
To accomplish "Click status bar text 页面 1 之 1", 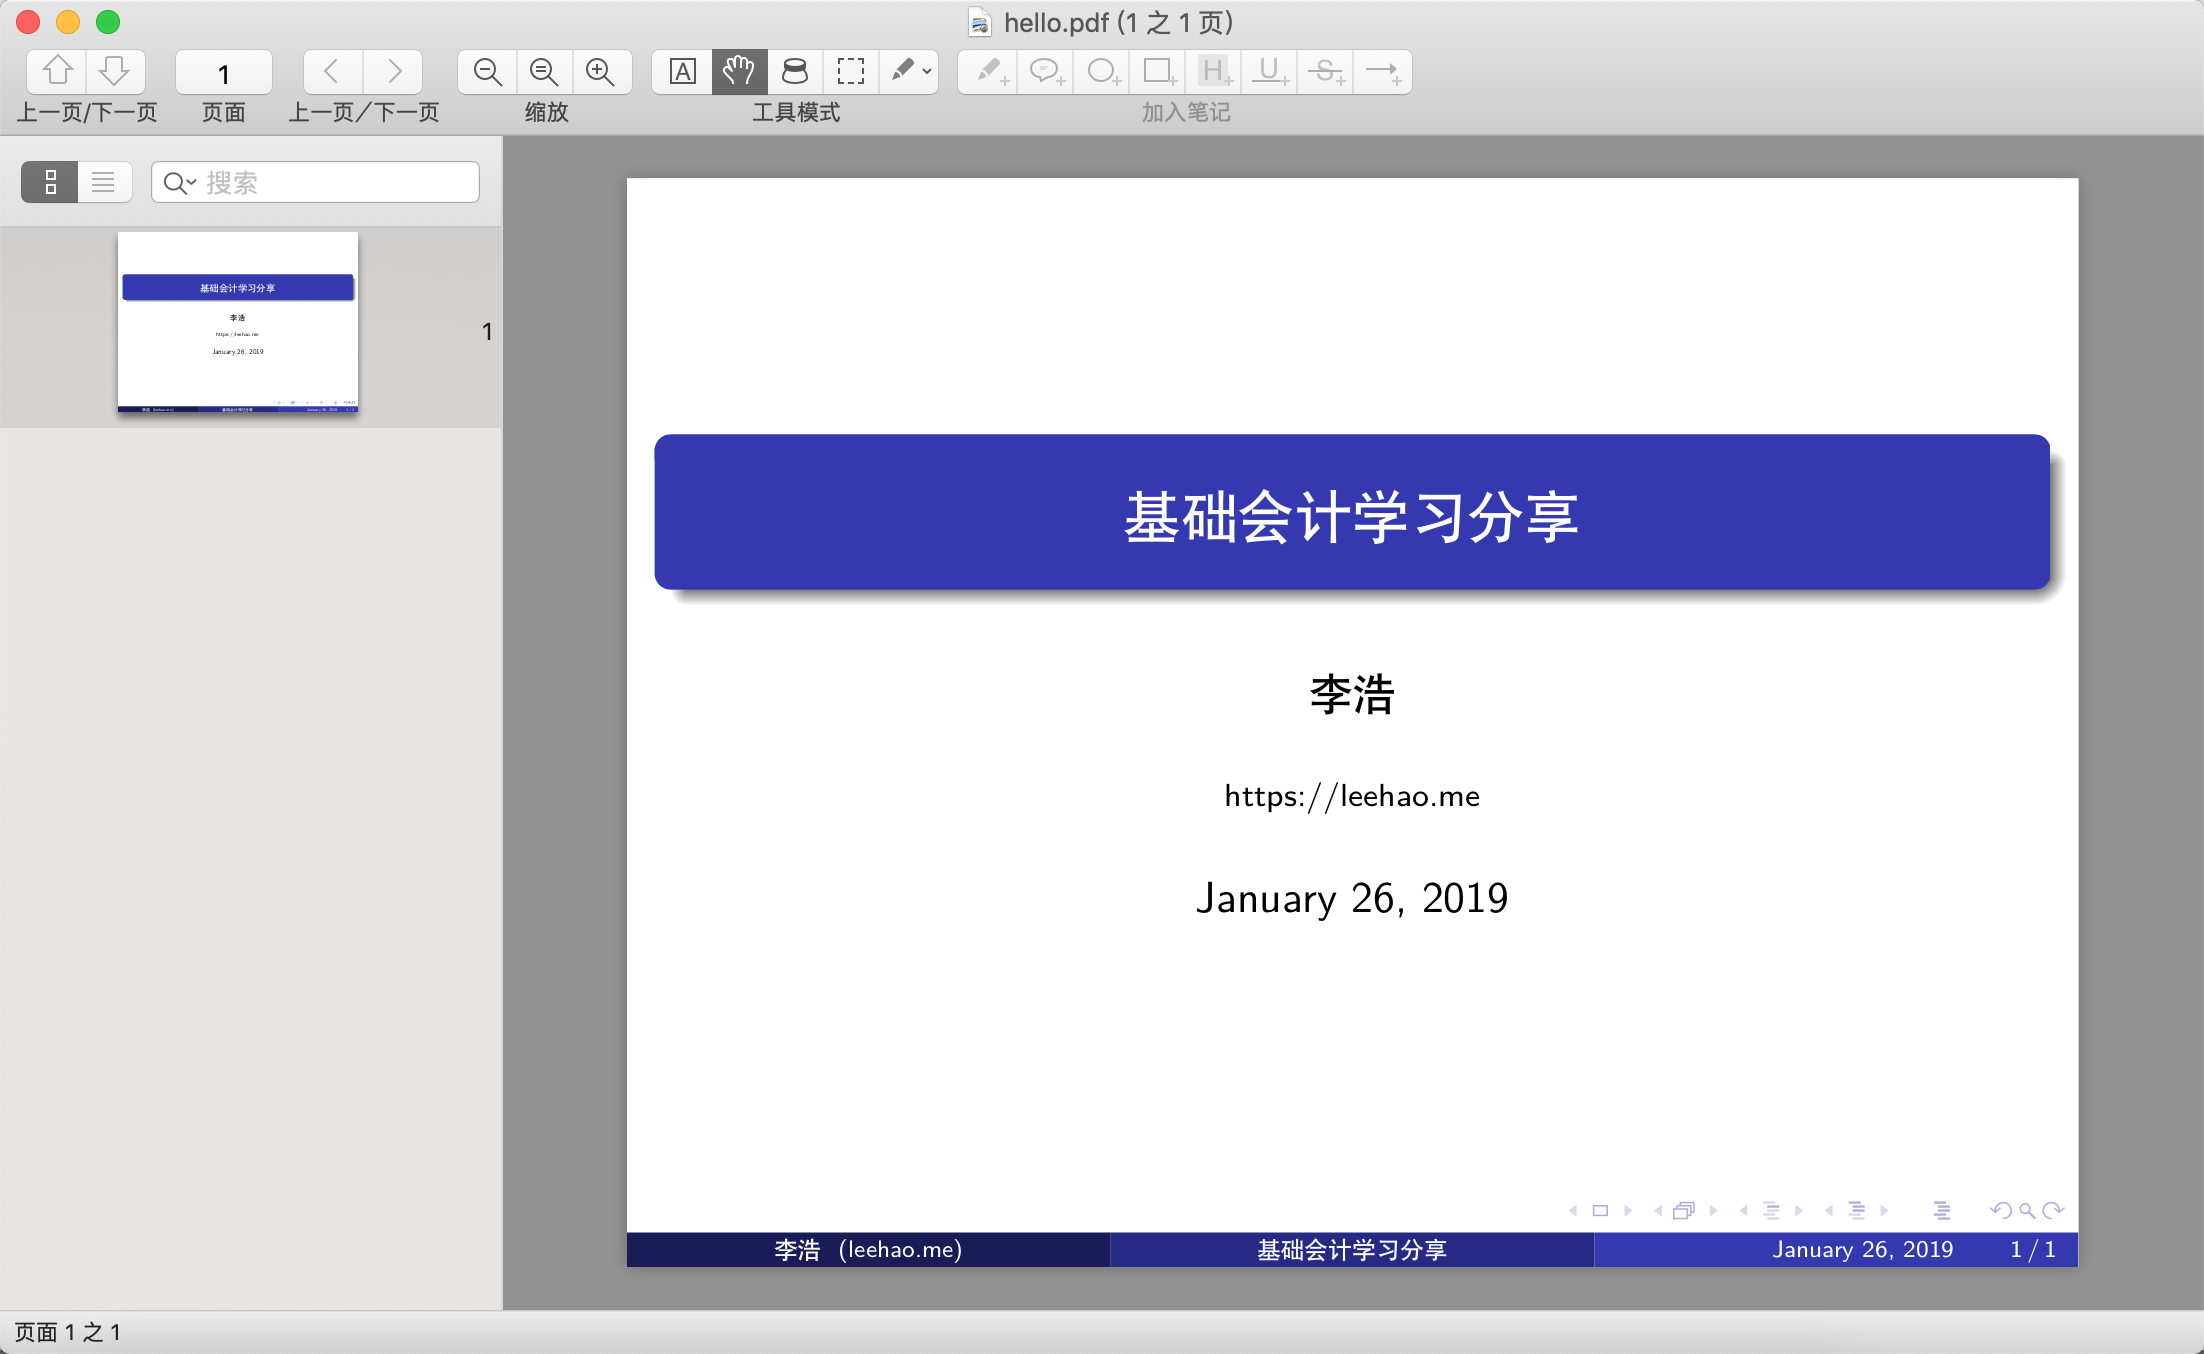I will point(68,1332).
